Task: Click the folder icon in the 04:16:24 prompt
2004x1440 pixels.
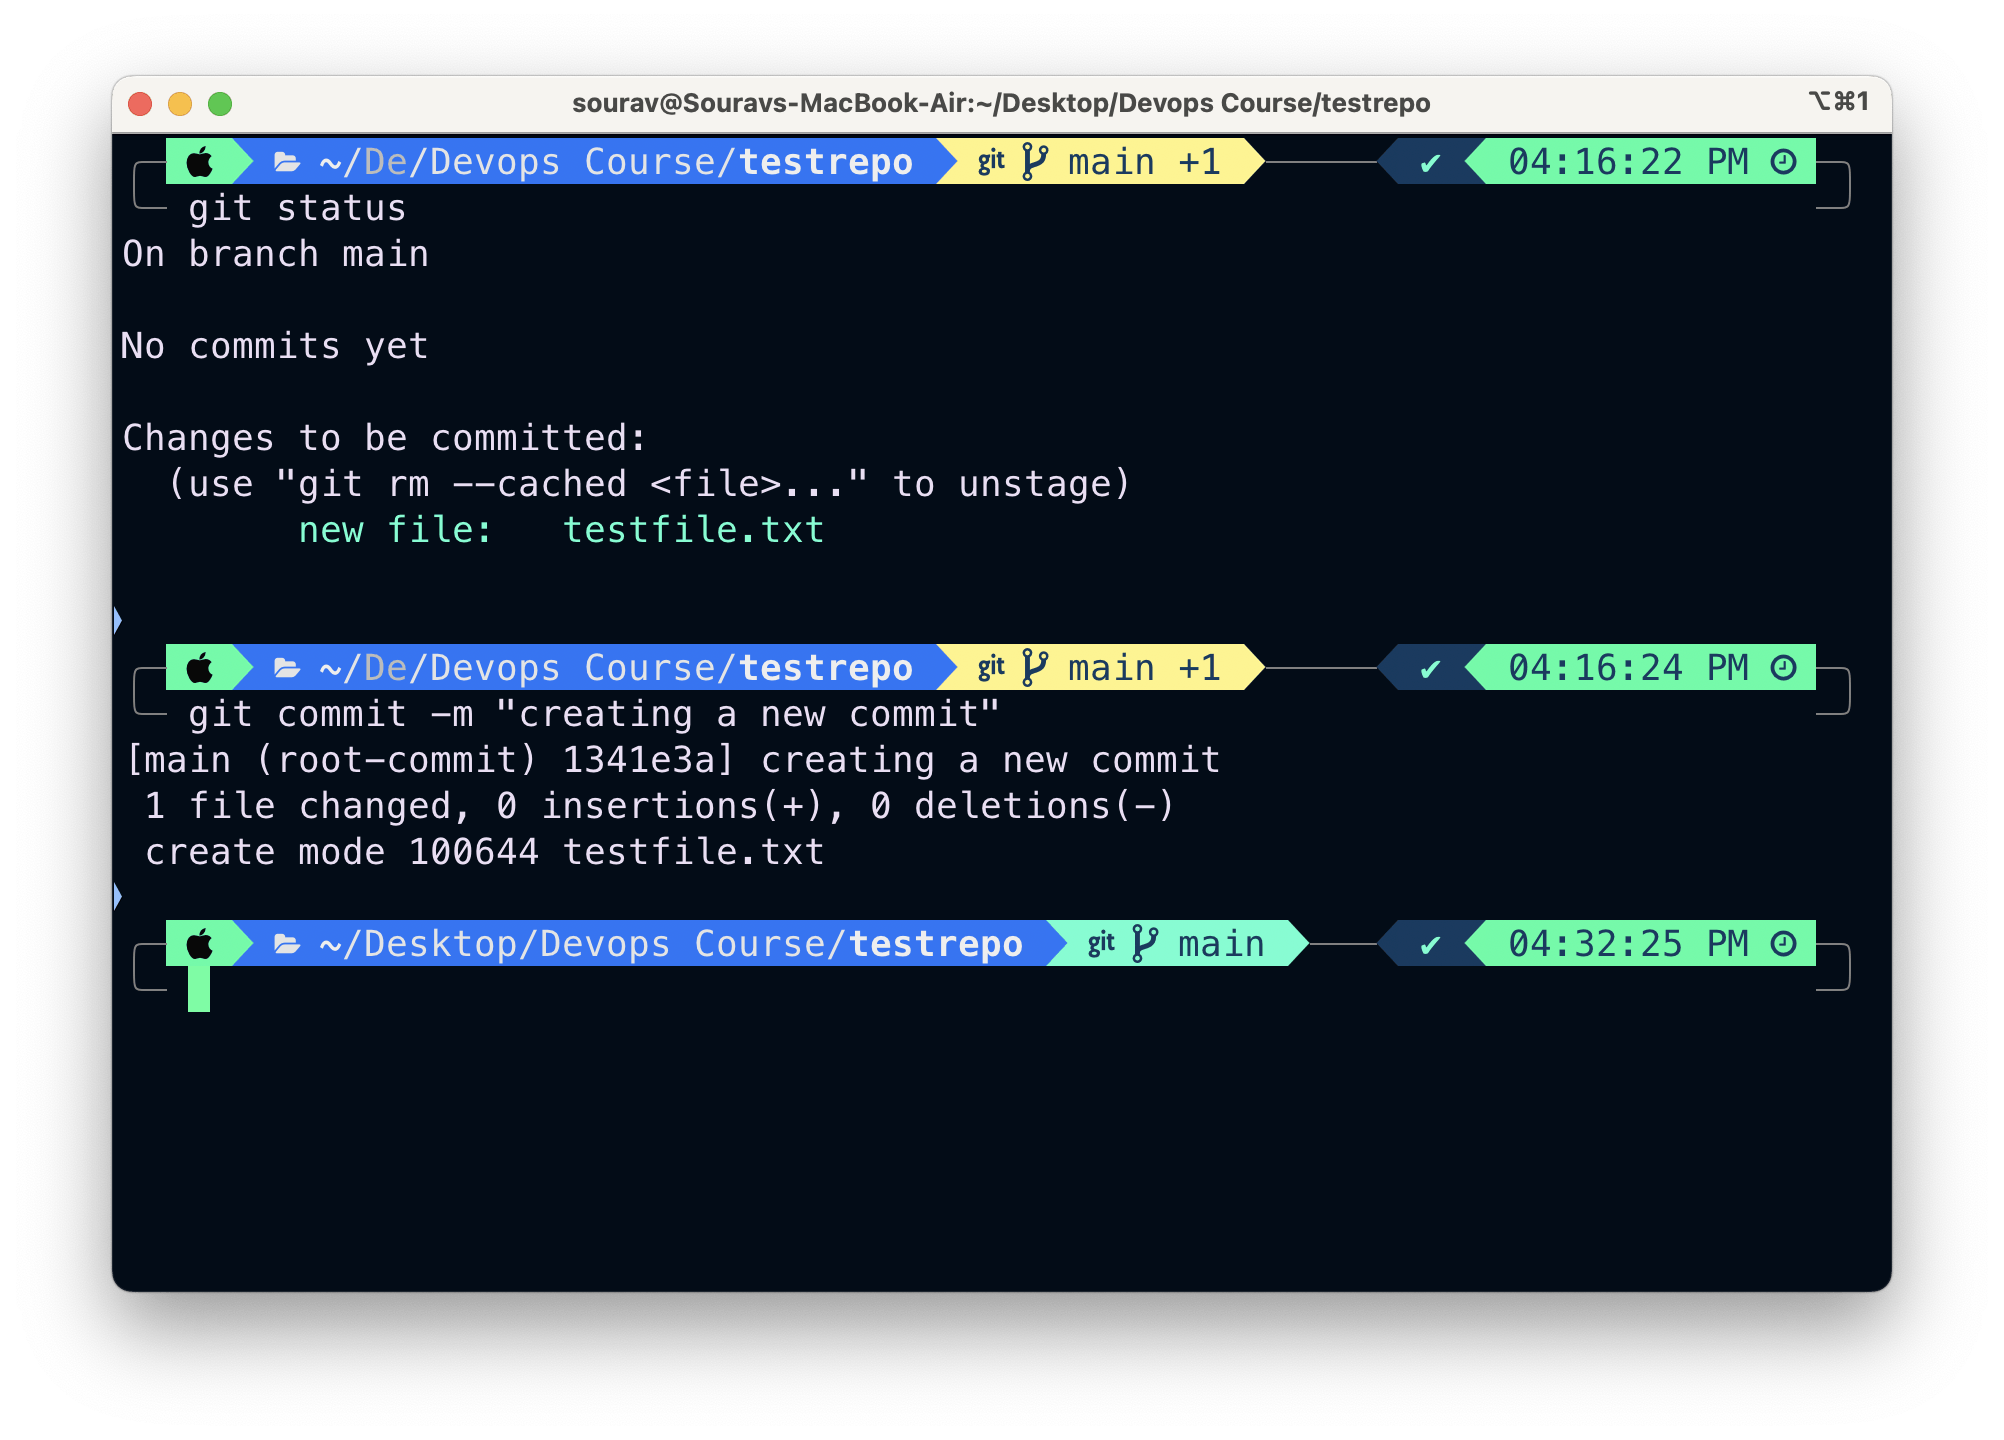Action: tap(287, 668)
